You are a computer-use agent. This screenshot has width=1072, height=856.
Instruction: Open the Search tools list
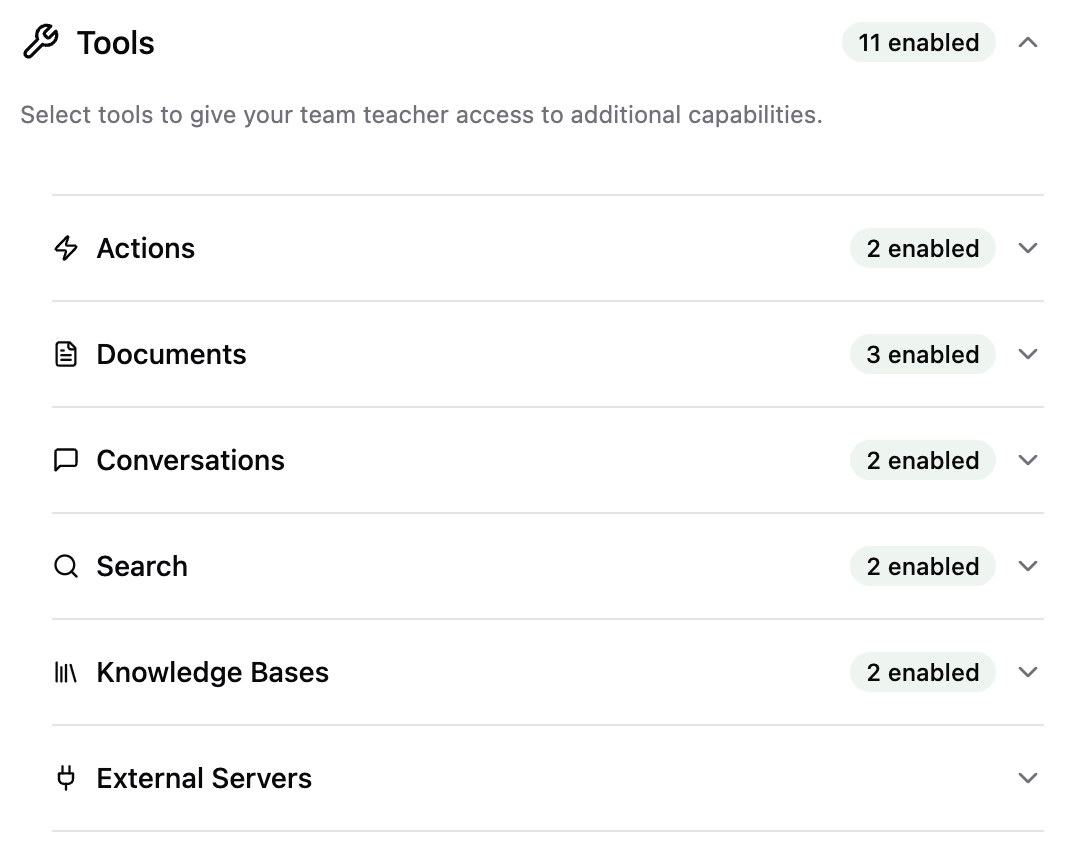1028,566
